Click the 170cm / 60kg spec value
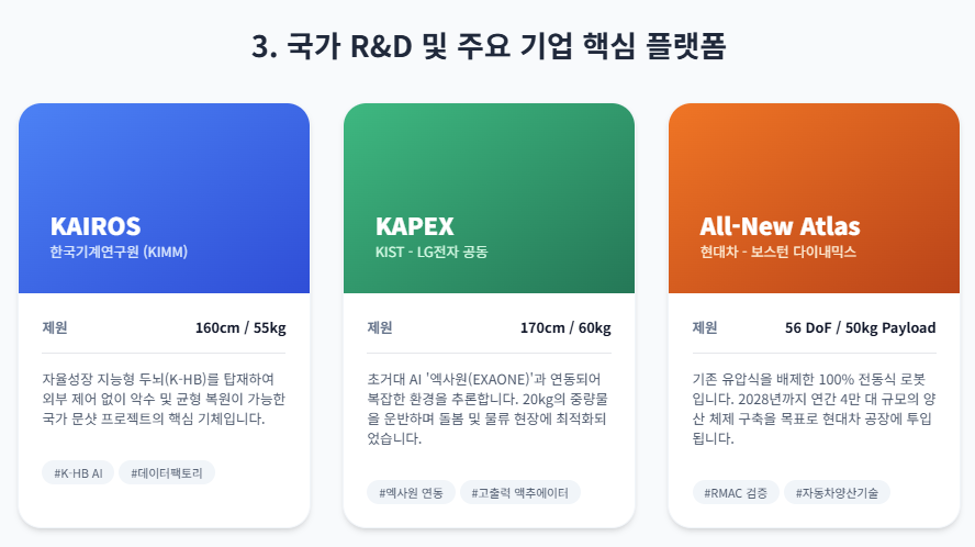 click(x=566, y=328)
